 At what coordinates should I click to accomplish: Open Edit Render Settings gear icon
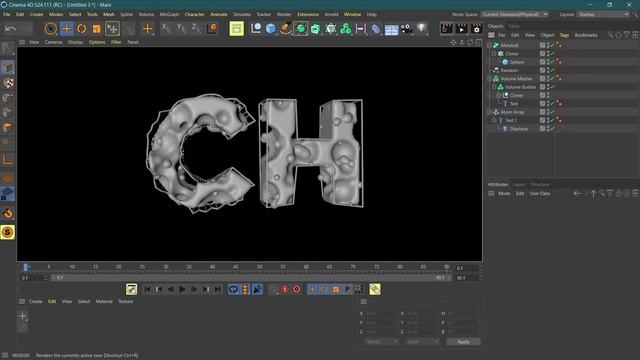coord(476,29)
